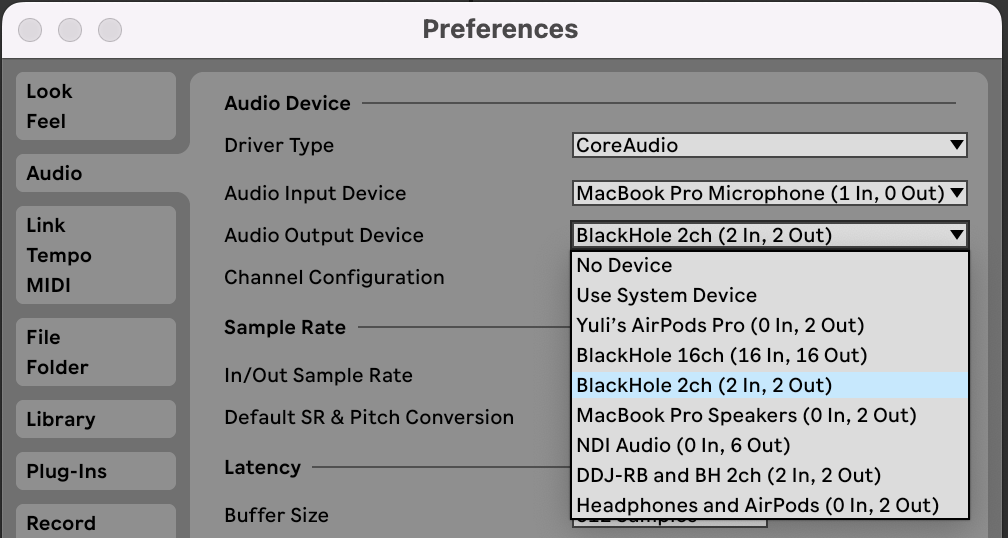1008x538 pixels.
Task: Select the Audio preferences tab
Action: (x=96, y=173)
